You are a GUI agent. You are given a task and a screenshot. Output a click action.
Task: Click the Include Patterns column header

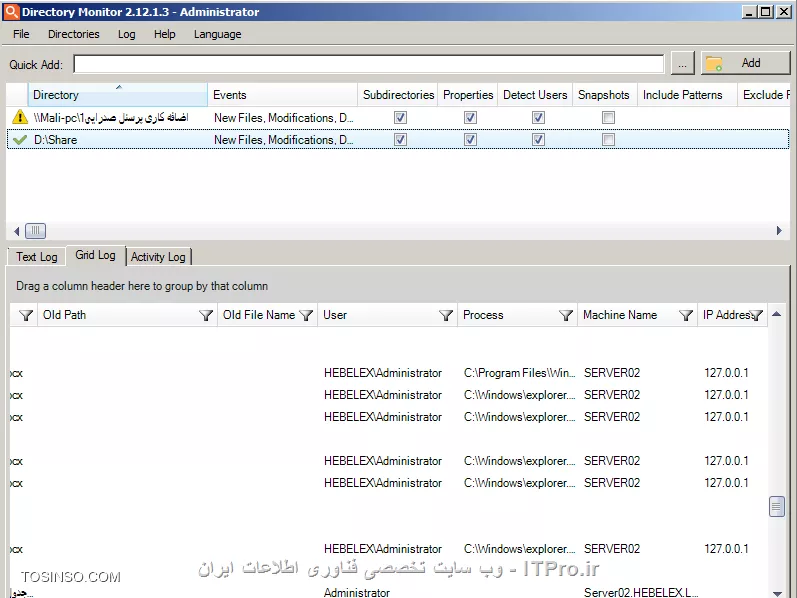tap(687, 95)
